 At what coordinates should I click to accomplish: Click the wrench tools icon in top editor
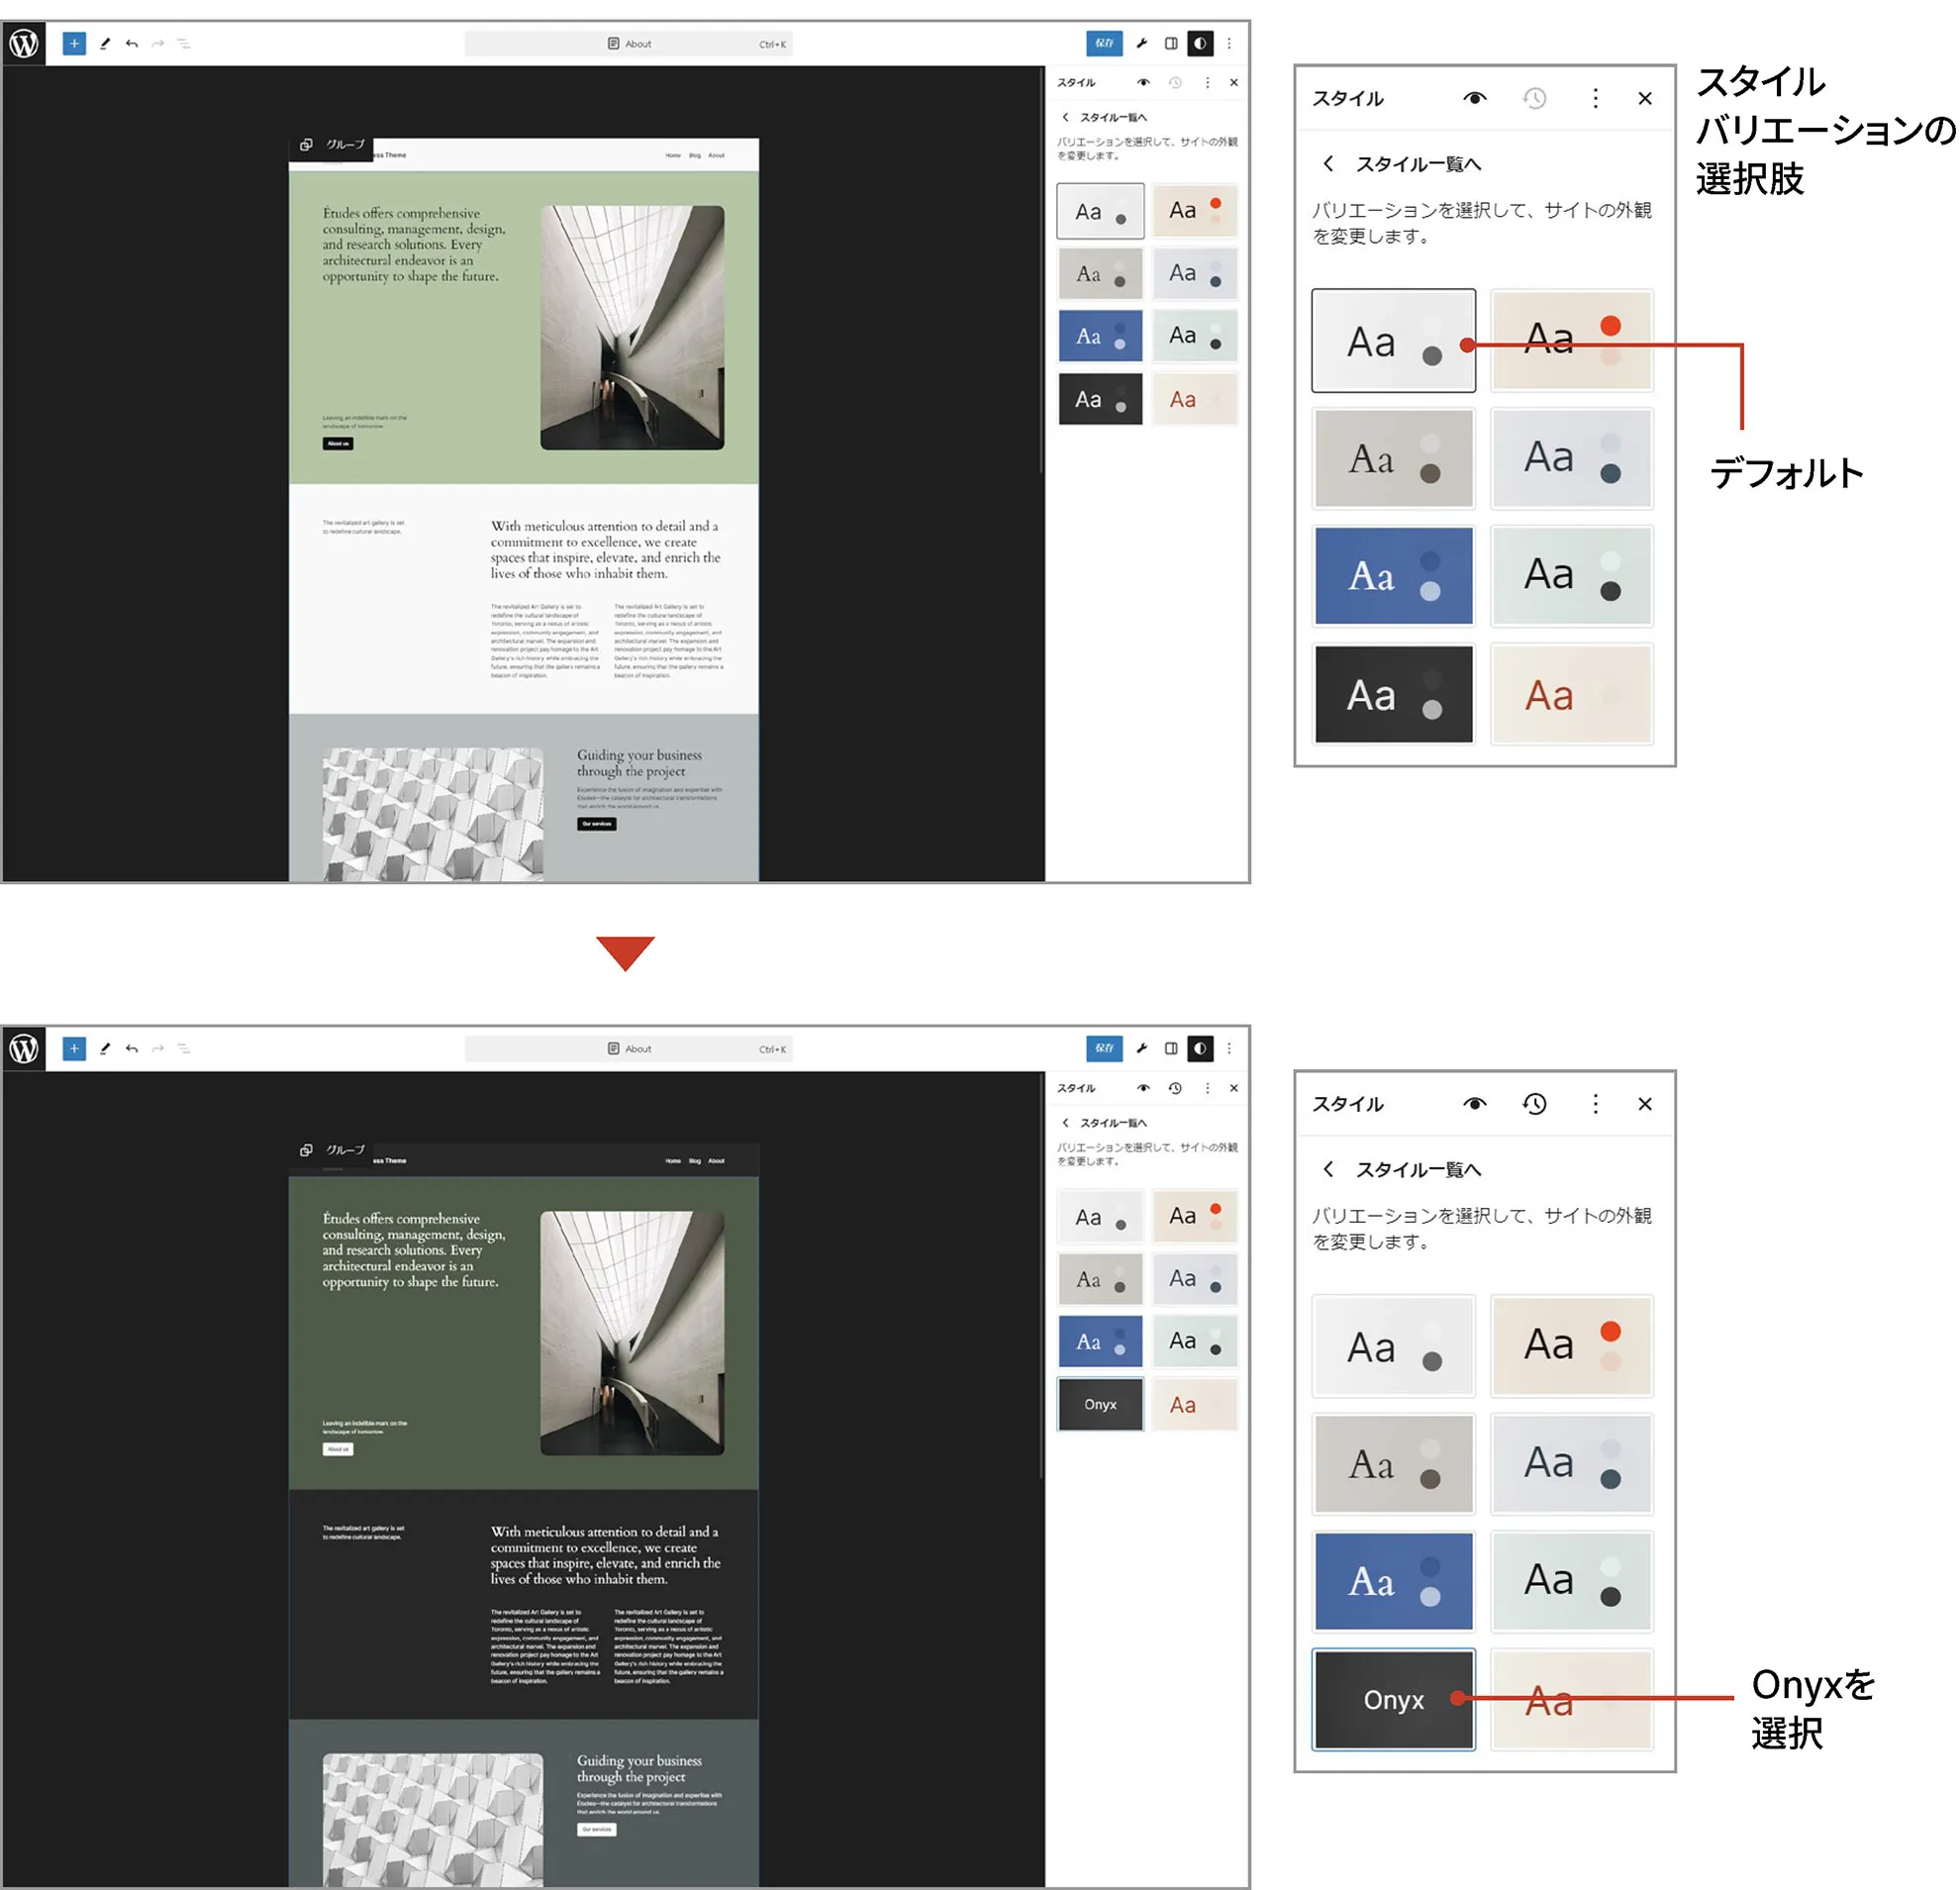(x=1141, y=43)
